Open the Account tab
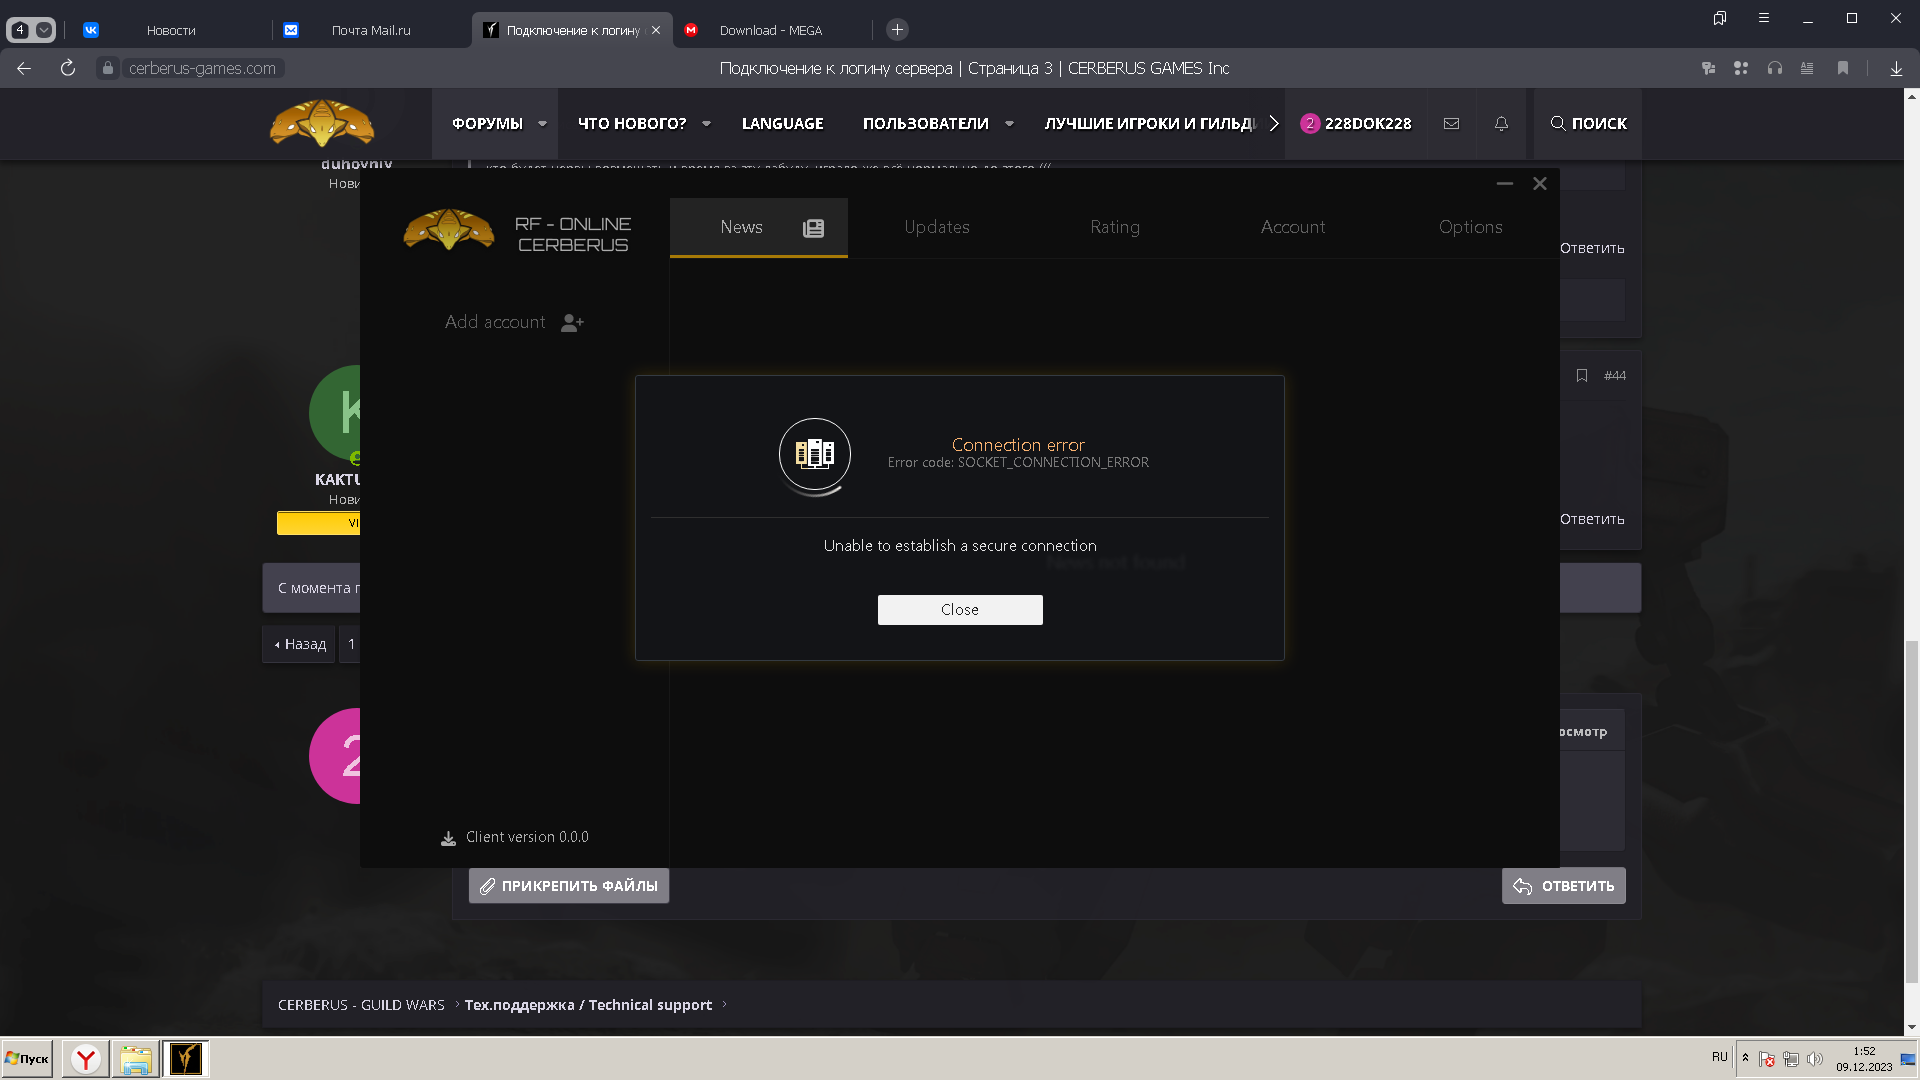1920x1080 pixels. point(1293,228)
